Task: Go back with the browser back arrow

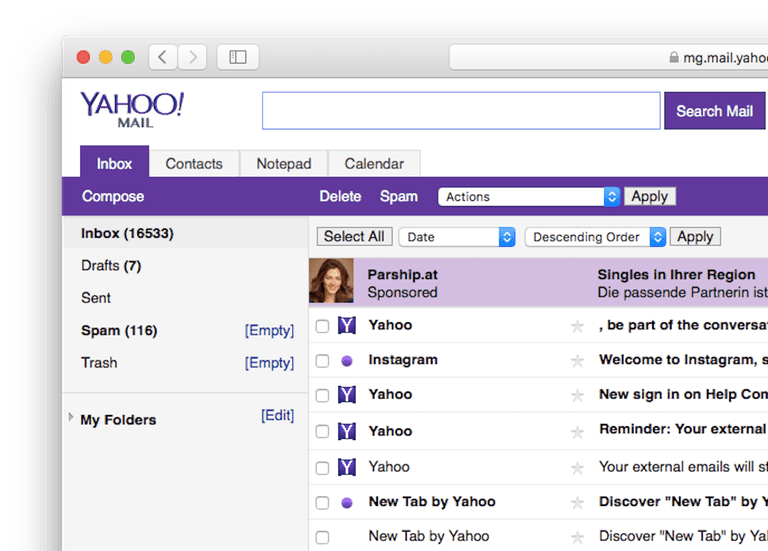Action: point(163,57)
